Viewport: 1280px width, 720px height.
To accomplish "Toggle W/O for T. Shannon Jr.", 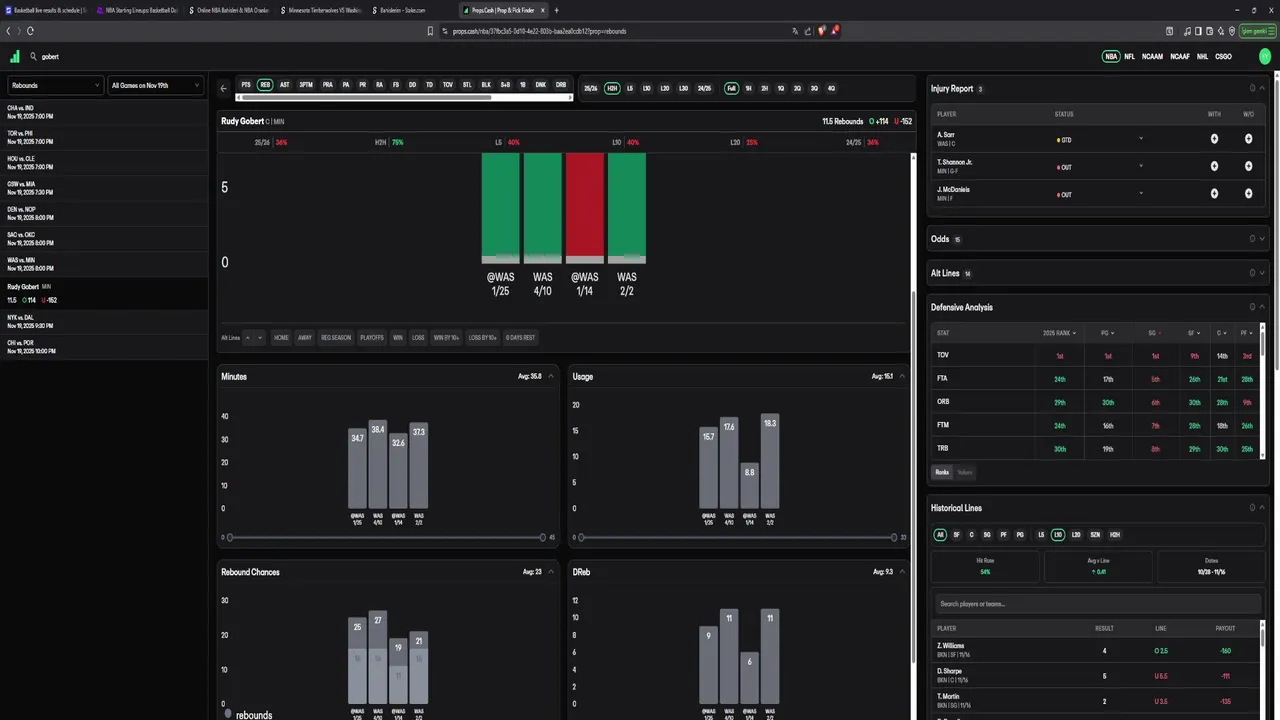I will (1248, 166).
